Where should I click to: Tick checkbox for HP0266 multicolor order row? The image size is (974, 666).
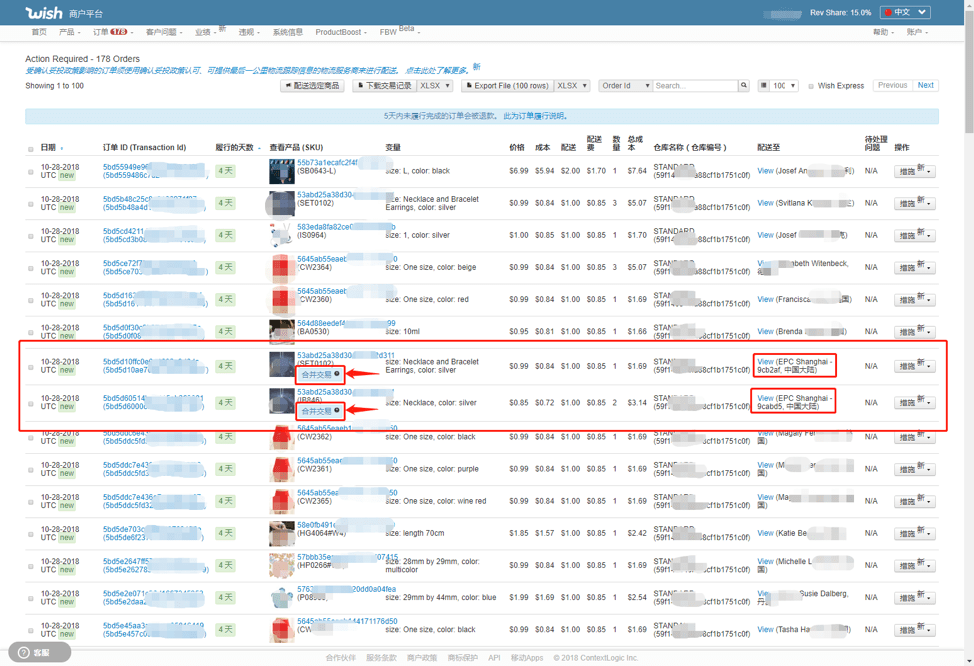click(30, 566)
